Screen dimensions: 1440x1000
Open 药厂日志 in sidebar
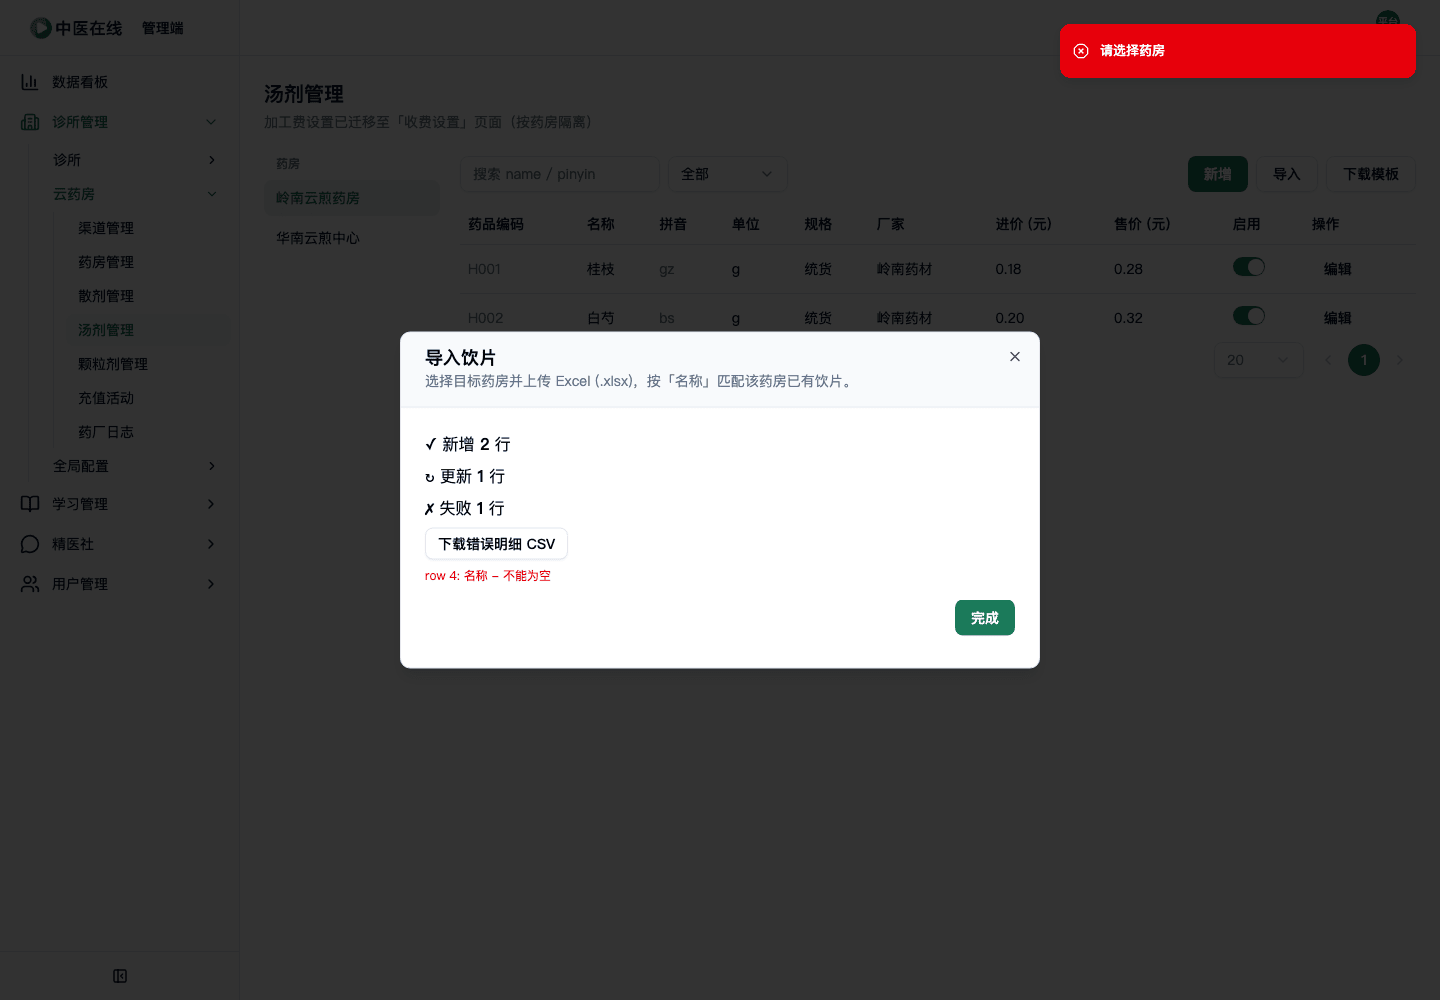(106, 432)
